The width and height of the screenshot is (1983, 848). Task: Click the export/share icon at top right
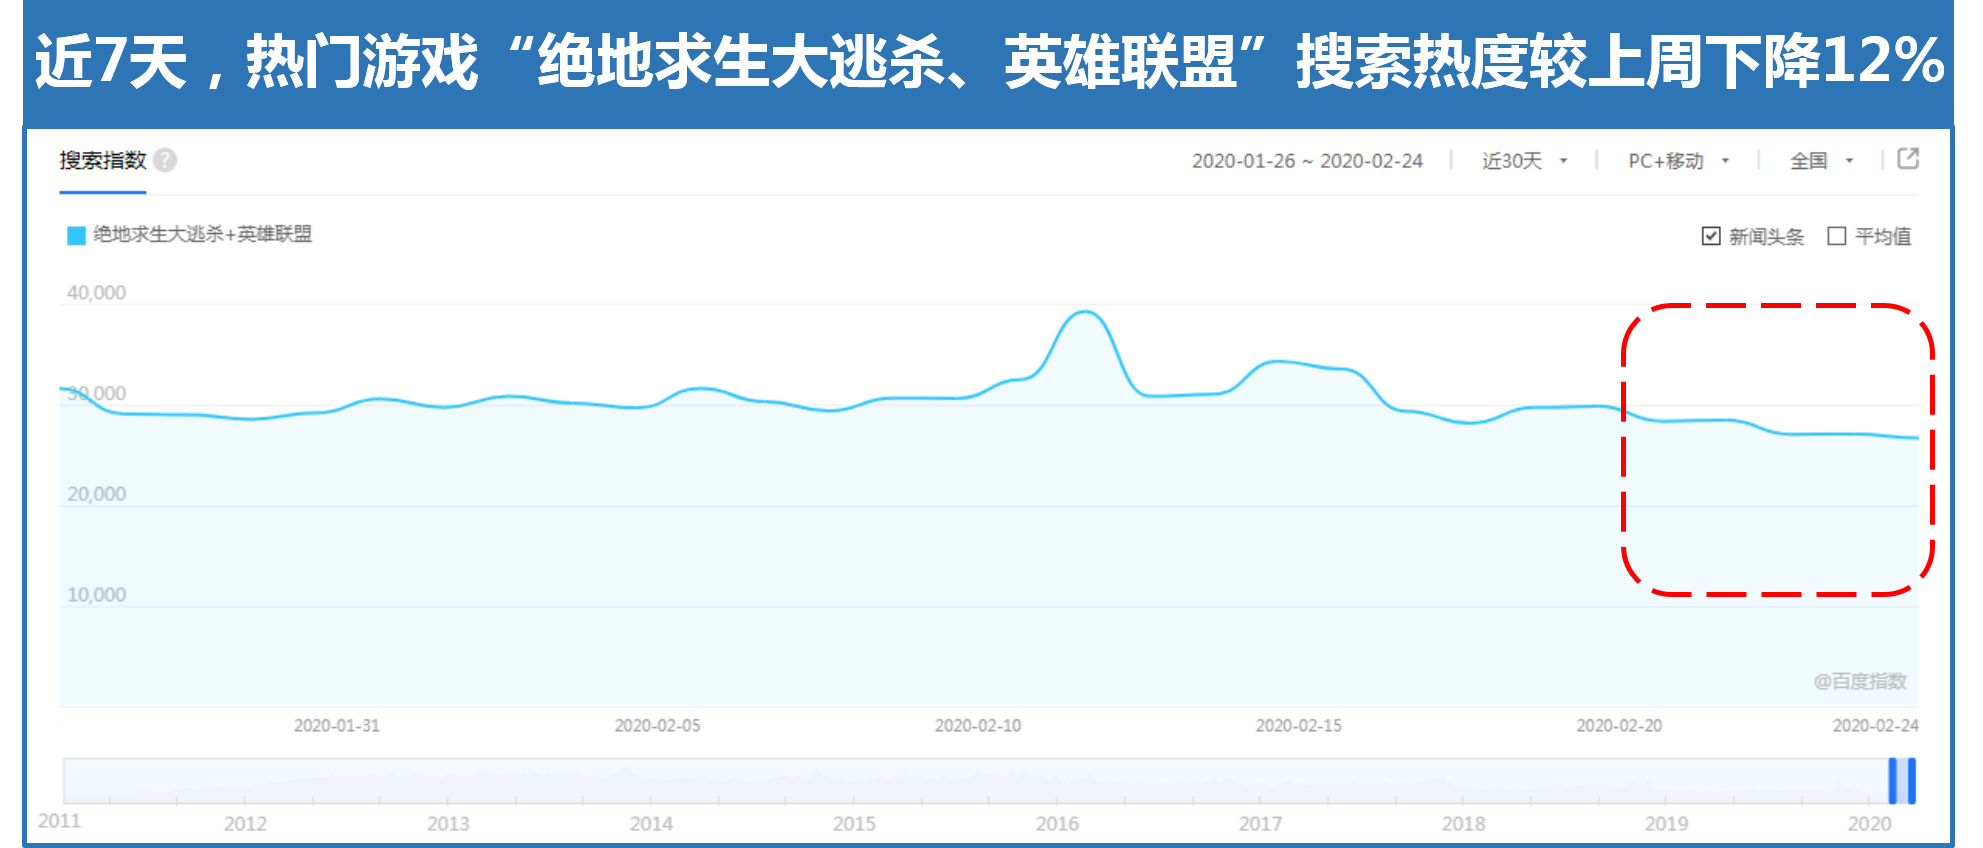pyautogui.click(x=1908, y=158)
